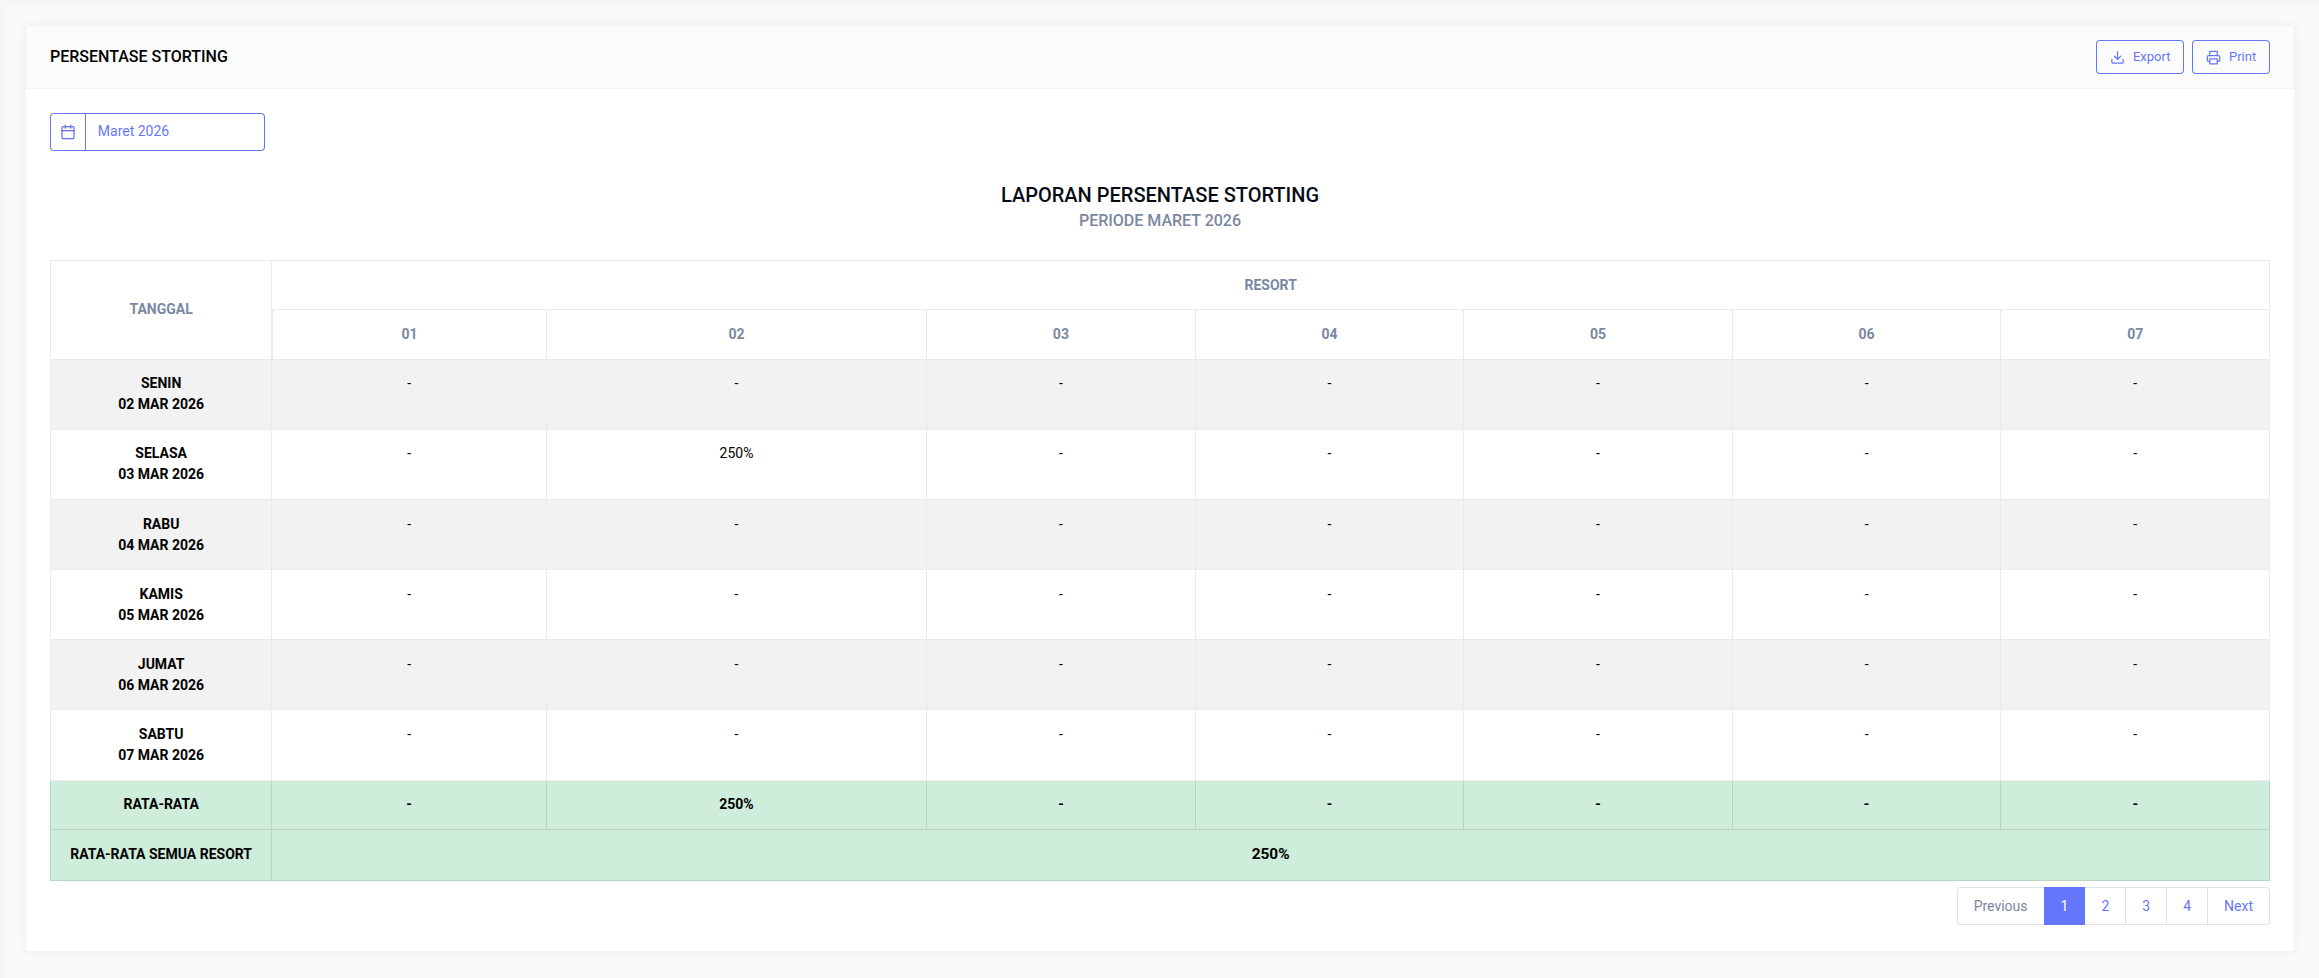Select the active page 1 button

point(2064,906)
